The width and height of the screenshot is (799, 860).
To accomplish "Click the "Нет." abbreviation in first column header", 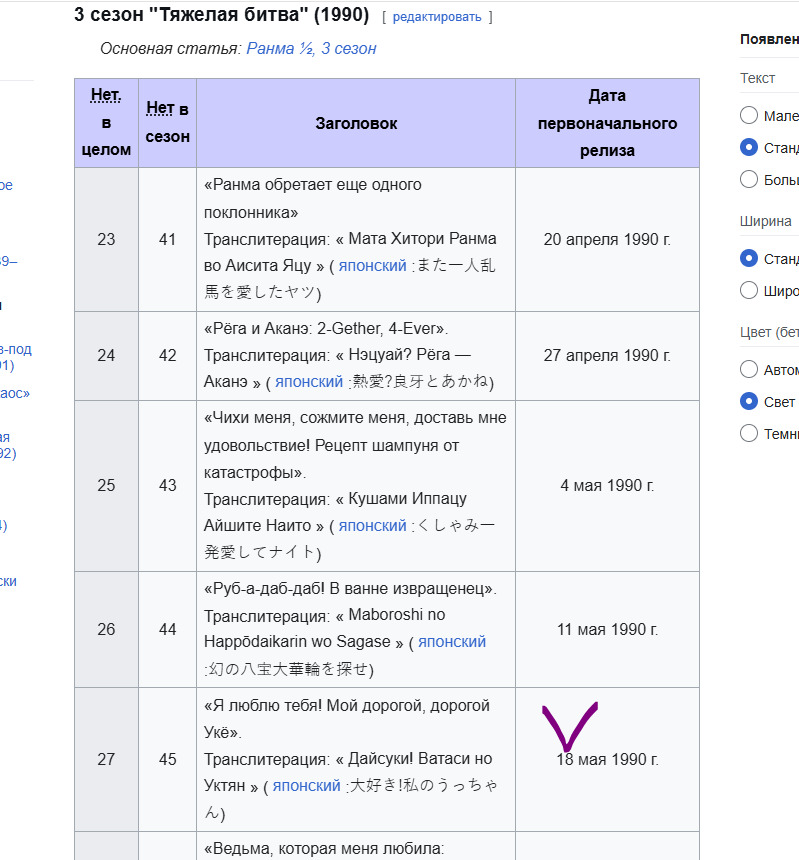I will point(106,96).
